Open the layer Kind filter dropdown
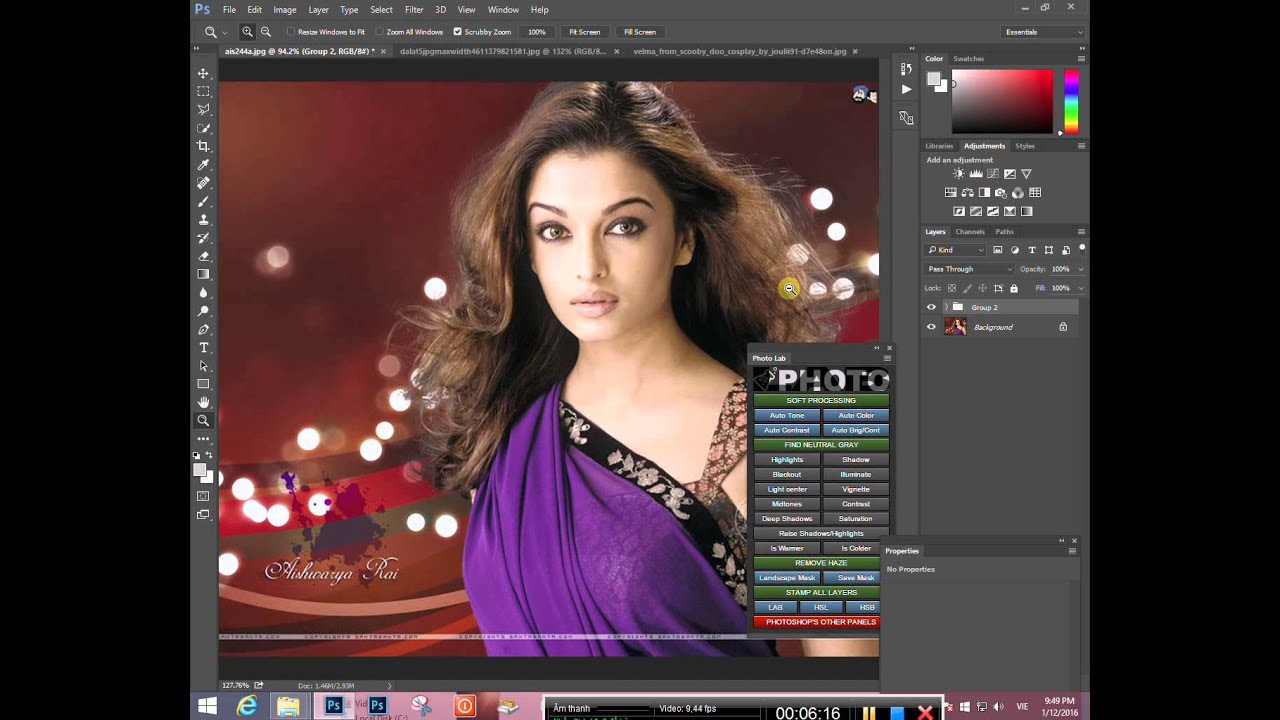Image resolution: width=1280 pixels, height=720 pixels. (956, 250)
